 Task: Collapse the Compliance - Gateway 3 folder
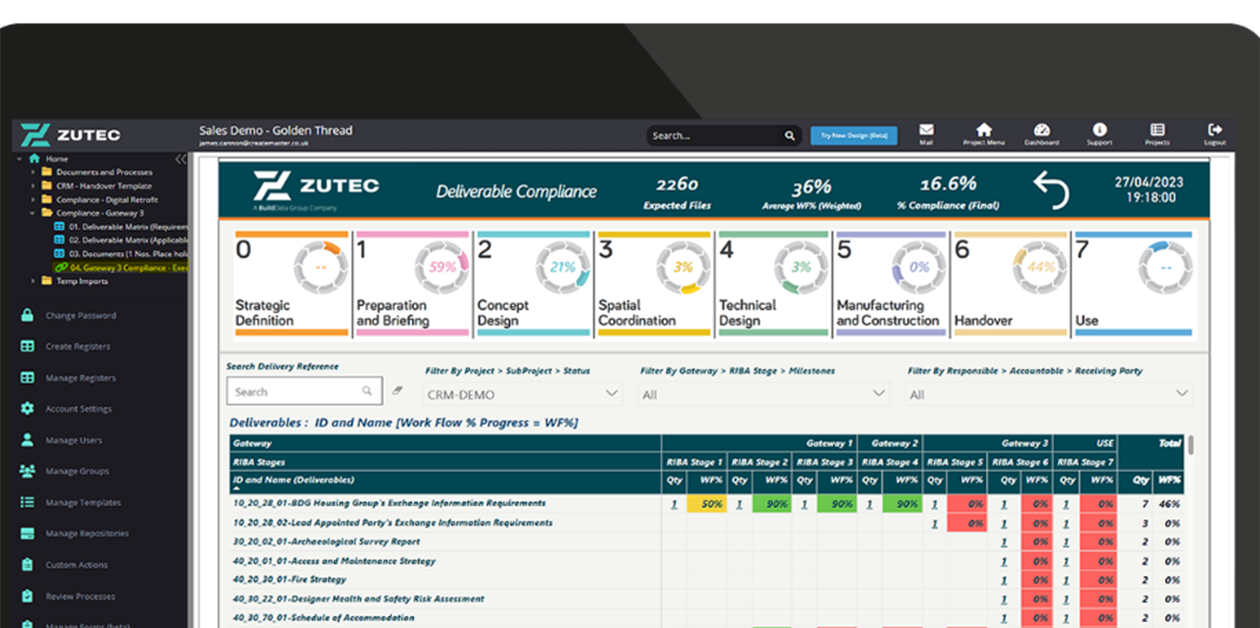click(34, 213)
